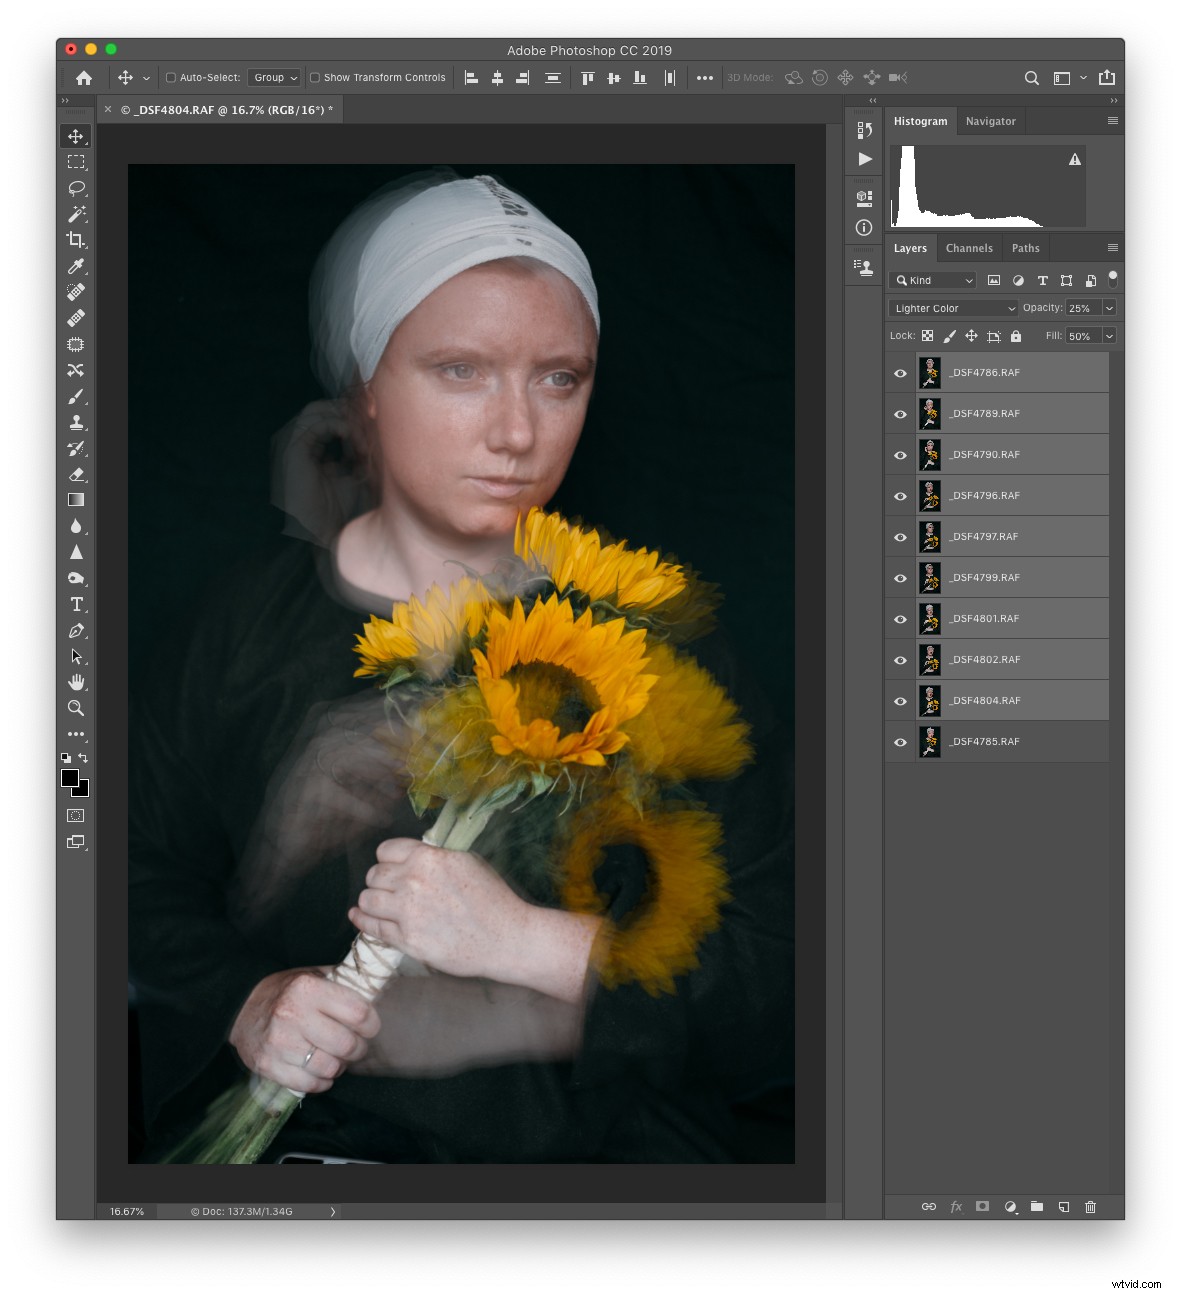Choose the Lasso tool

tap(76, 188)
